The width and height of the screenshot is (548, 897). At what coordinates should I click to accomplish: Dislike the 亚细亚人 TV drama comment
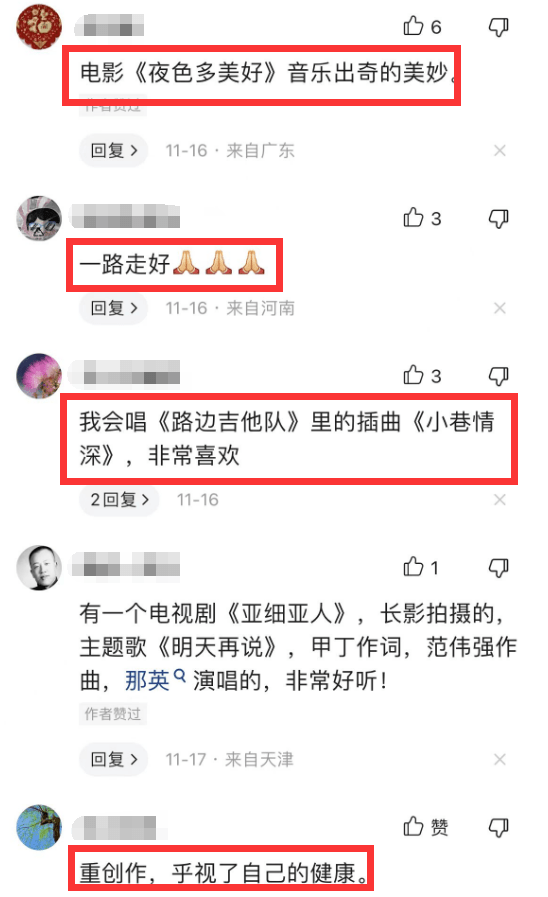(x=498, y=567)
